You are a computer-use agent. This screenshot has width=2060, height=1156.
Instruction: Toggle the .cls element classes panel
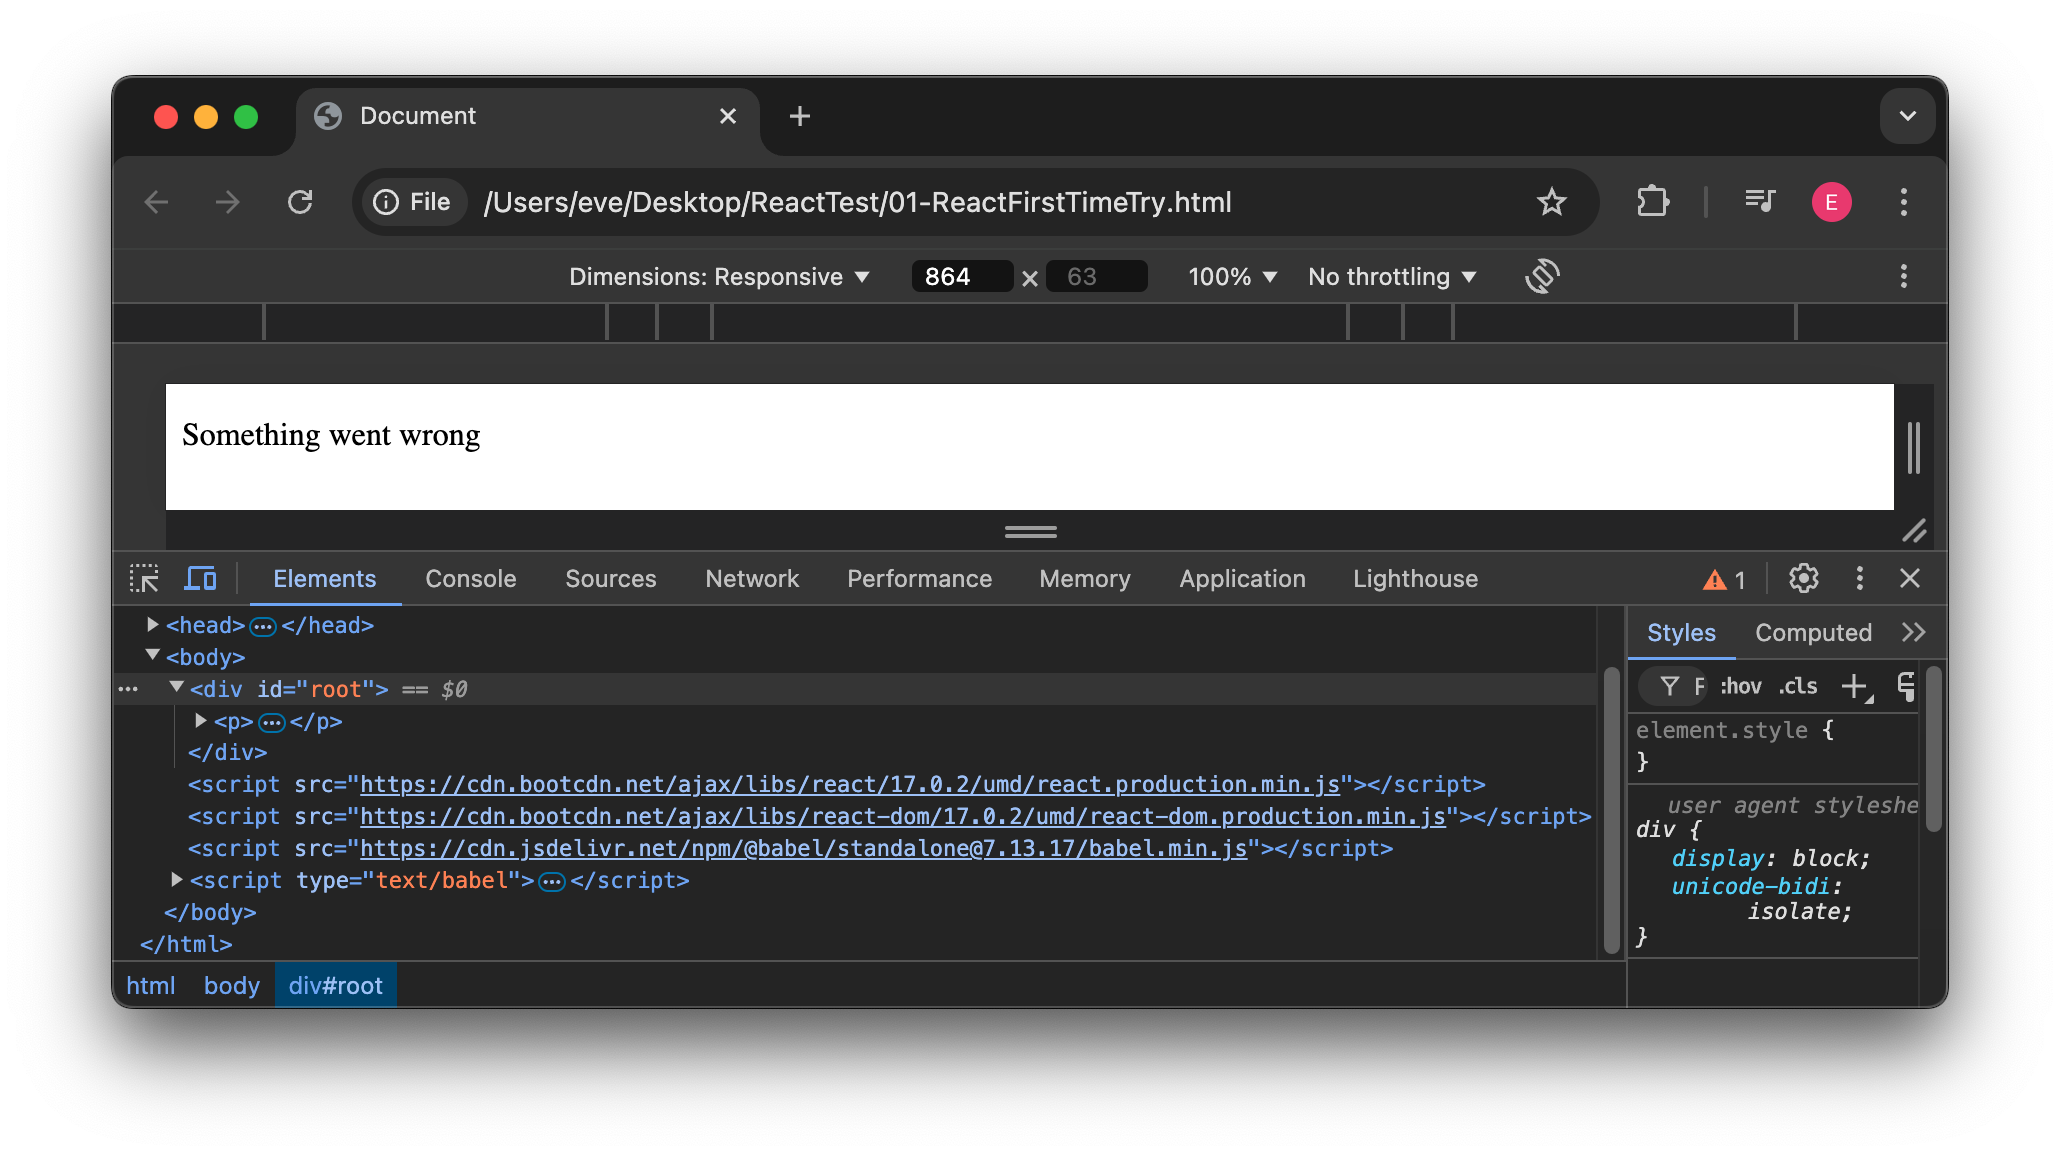1798,687
